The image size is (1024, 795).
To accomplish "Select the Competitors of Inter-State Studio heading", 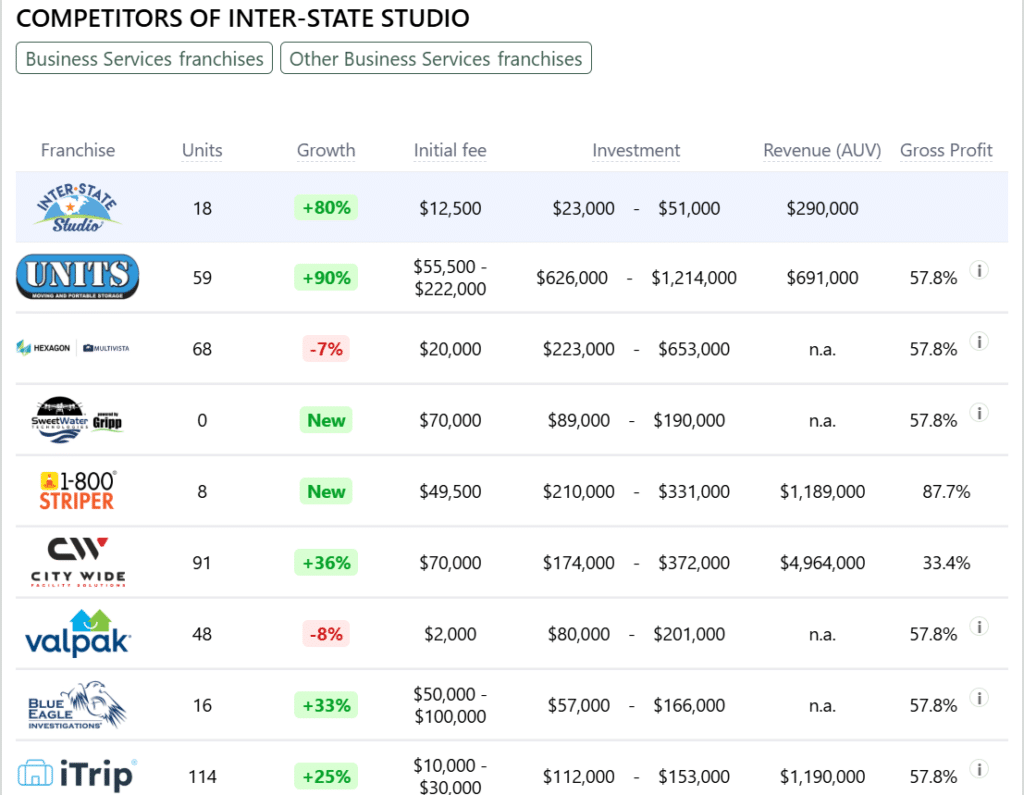I will click(242, 18).
